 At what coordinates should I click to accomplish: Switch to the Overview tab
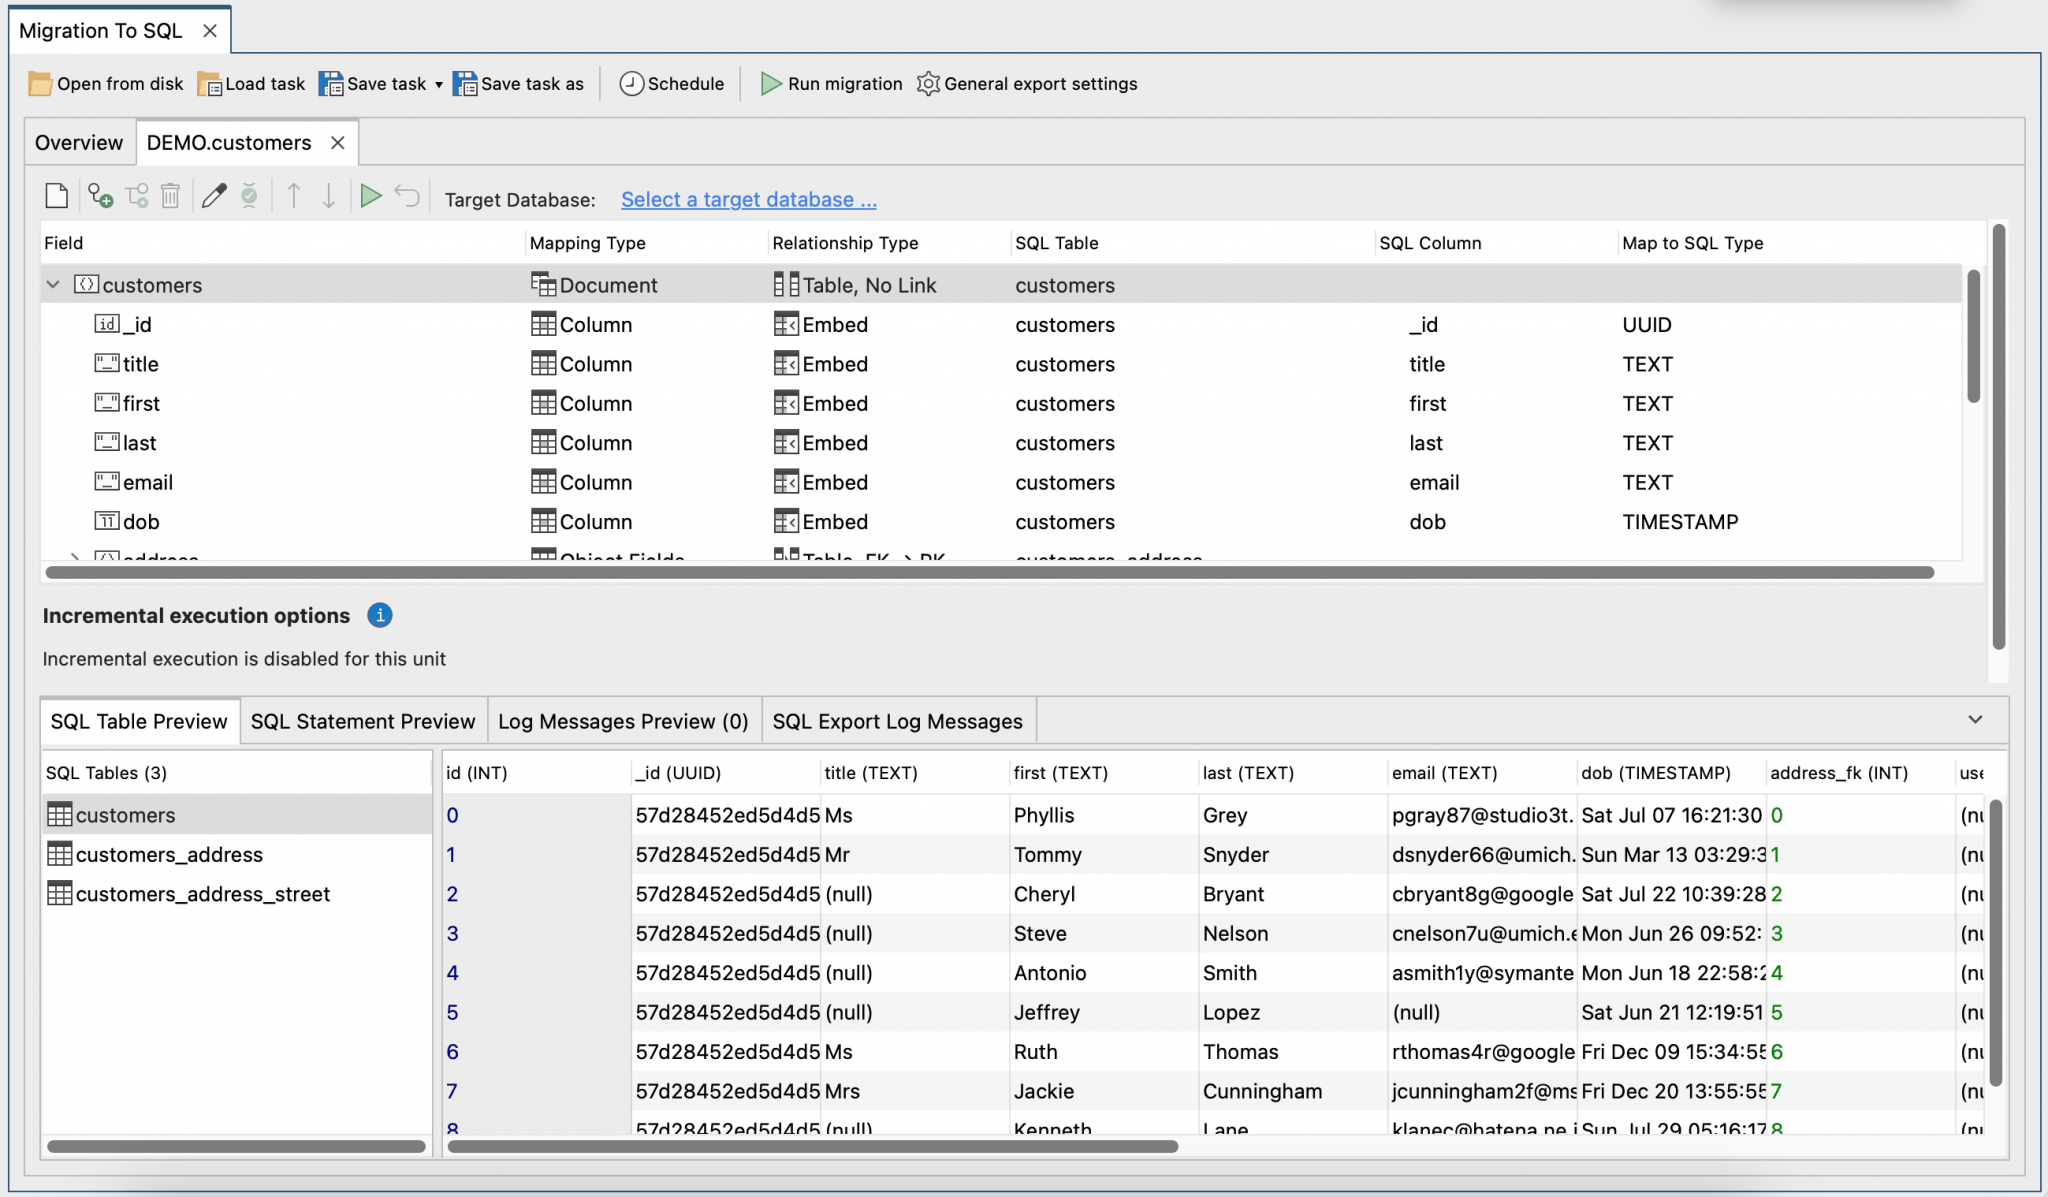79,142
